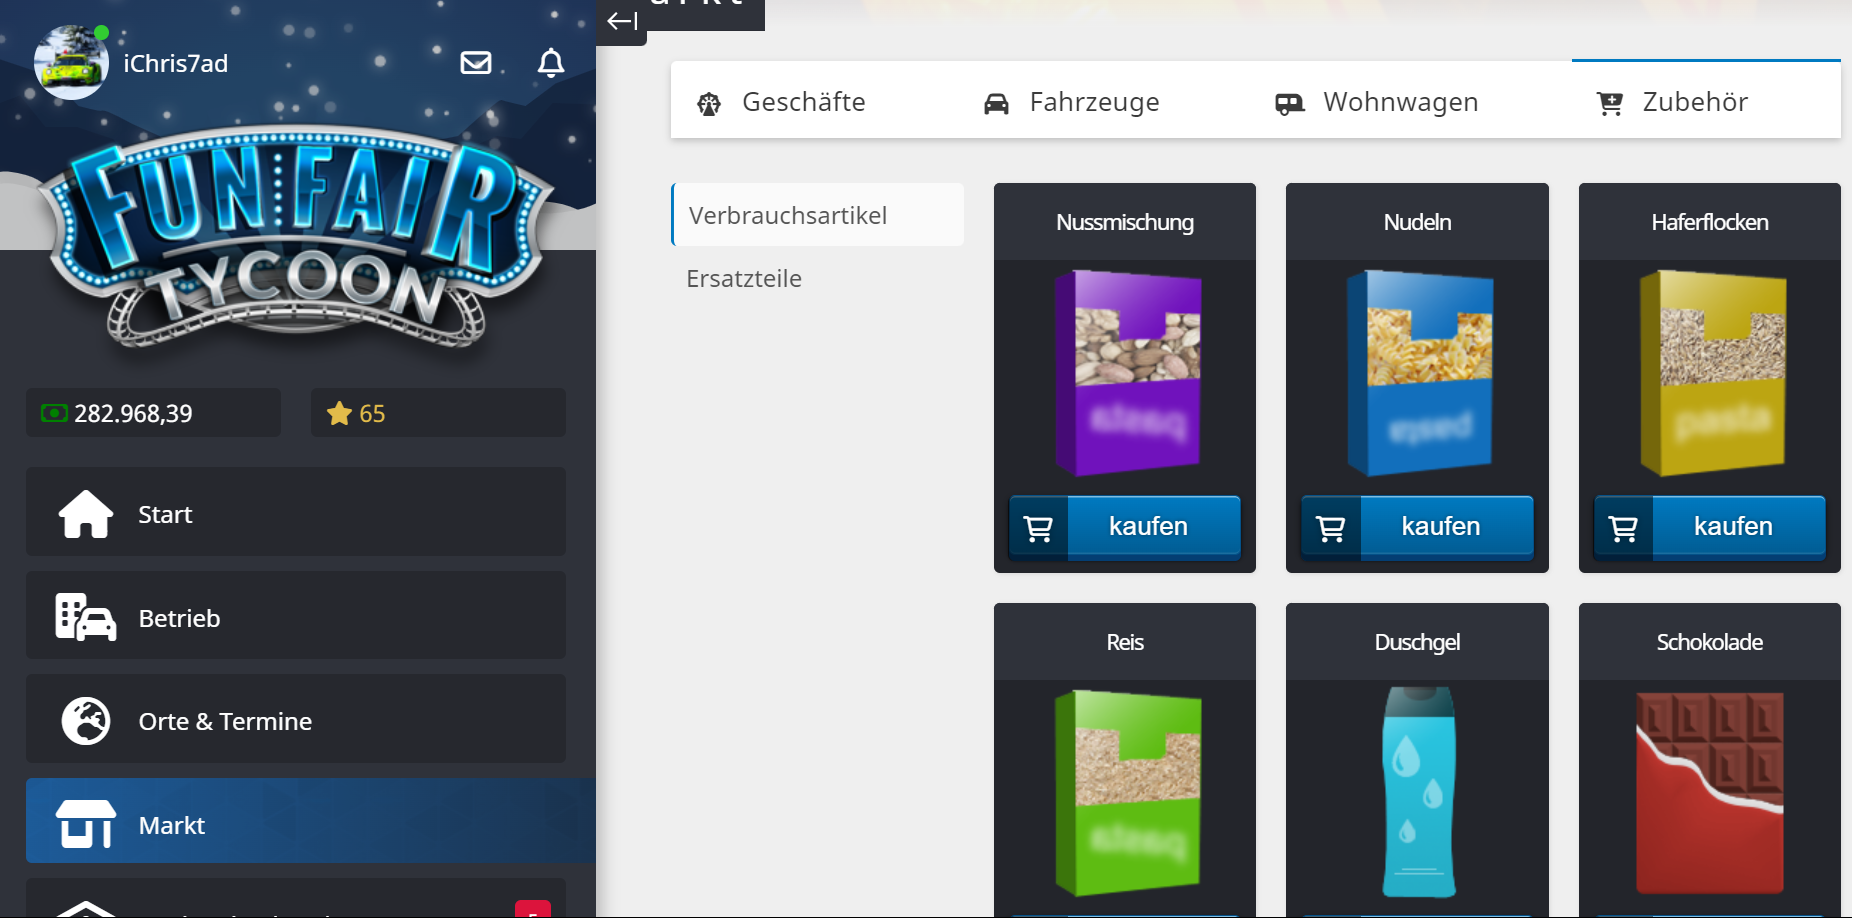Switch to the Fahrzeuge tab

click(1071, 102)
